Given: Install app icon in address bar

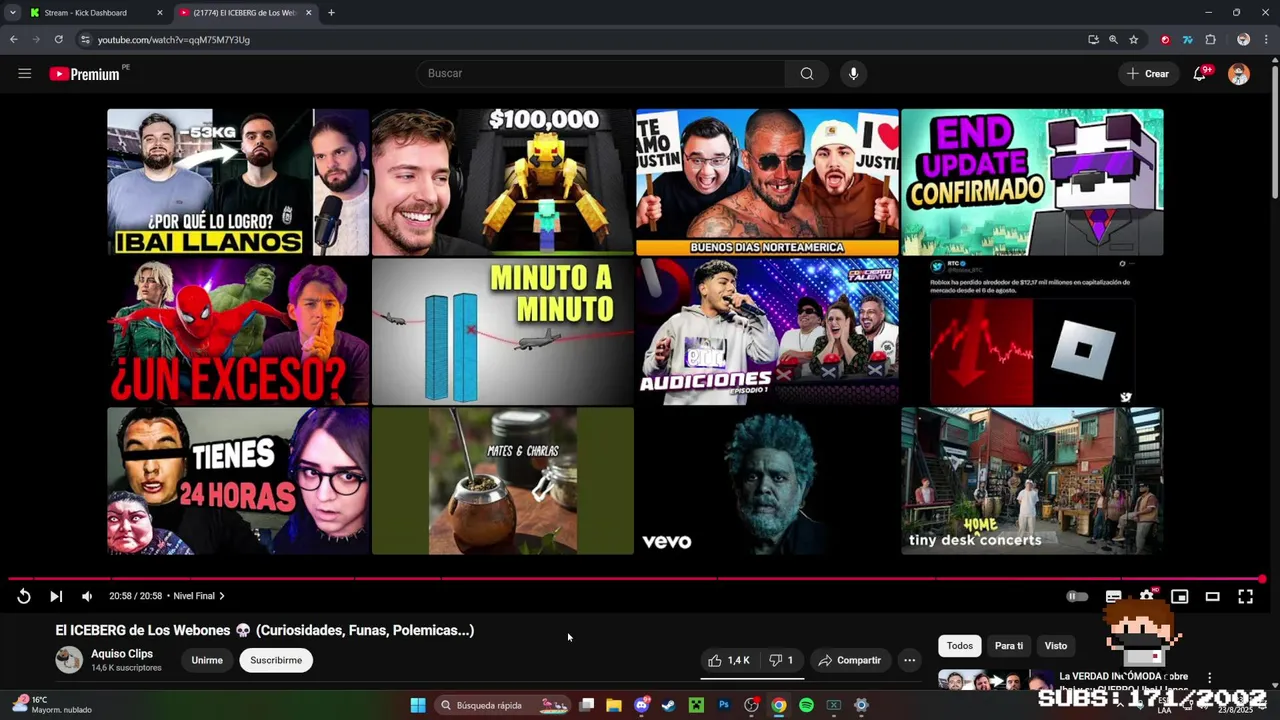Looking at the screenshot, I should tap(1093, 40).
